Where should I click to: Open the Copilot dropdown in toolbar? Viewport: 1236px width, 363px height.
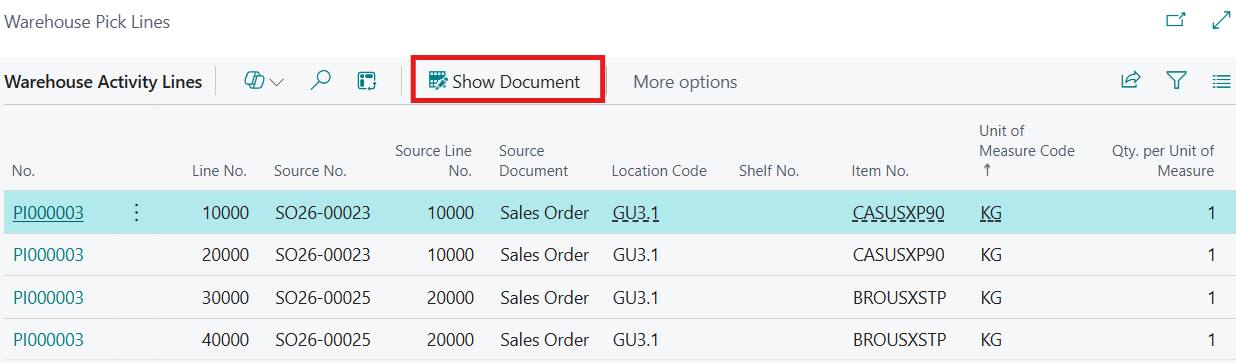coord(264,82)
